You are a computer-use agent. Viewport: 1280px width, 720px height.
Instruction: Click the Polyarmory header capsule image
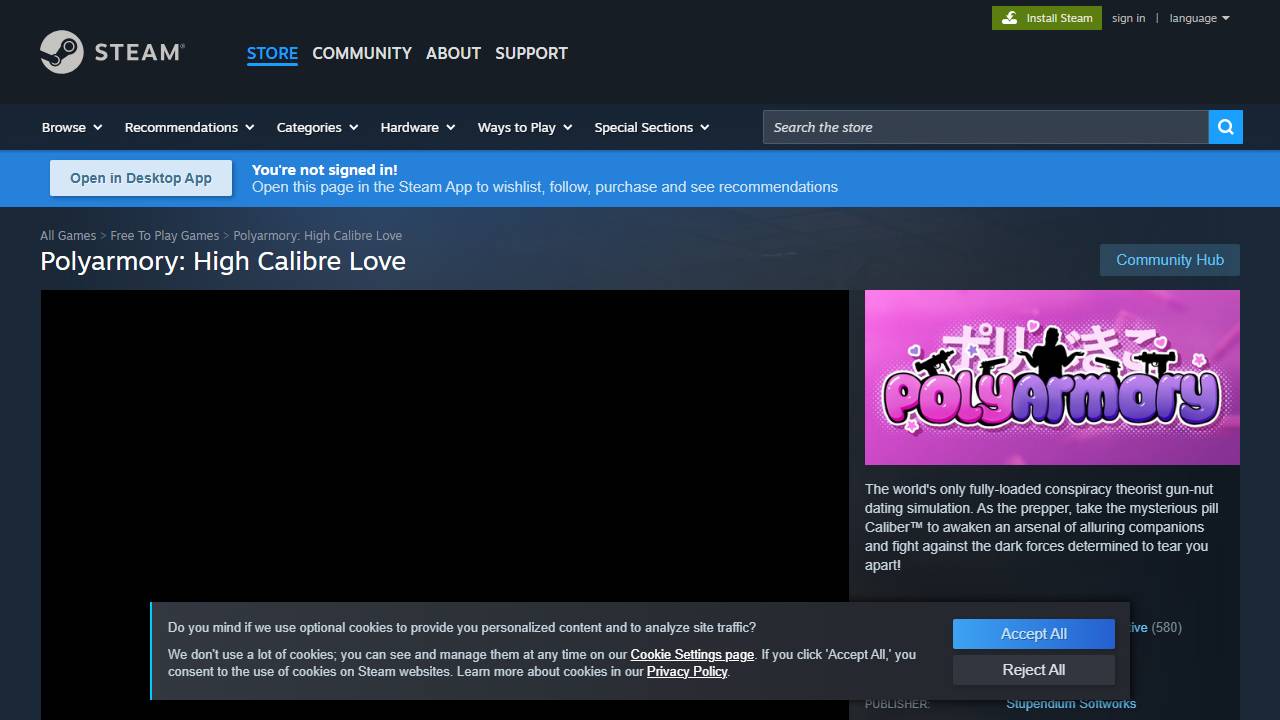point(1052,377)
